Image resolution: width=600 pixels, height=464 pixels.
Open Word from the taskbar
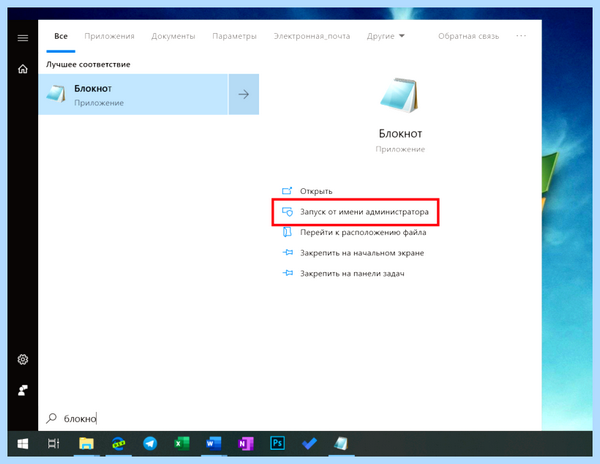click(x=214, y=444)
